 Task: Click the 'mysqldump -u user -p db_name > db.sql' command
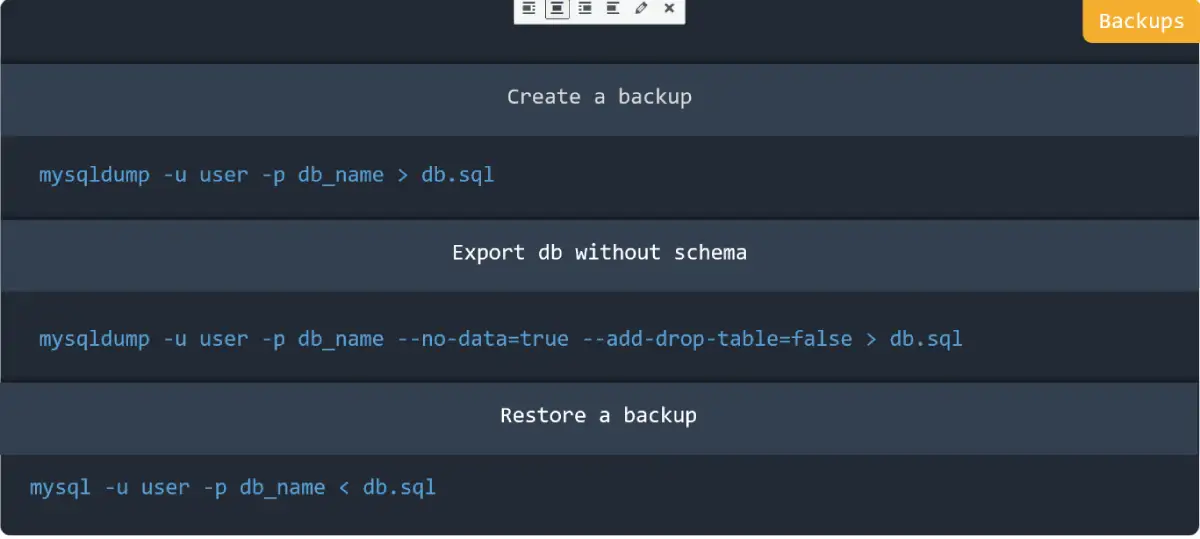point(266,175)
